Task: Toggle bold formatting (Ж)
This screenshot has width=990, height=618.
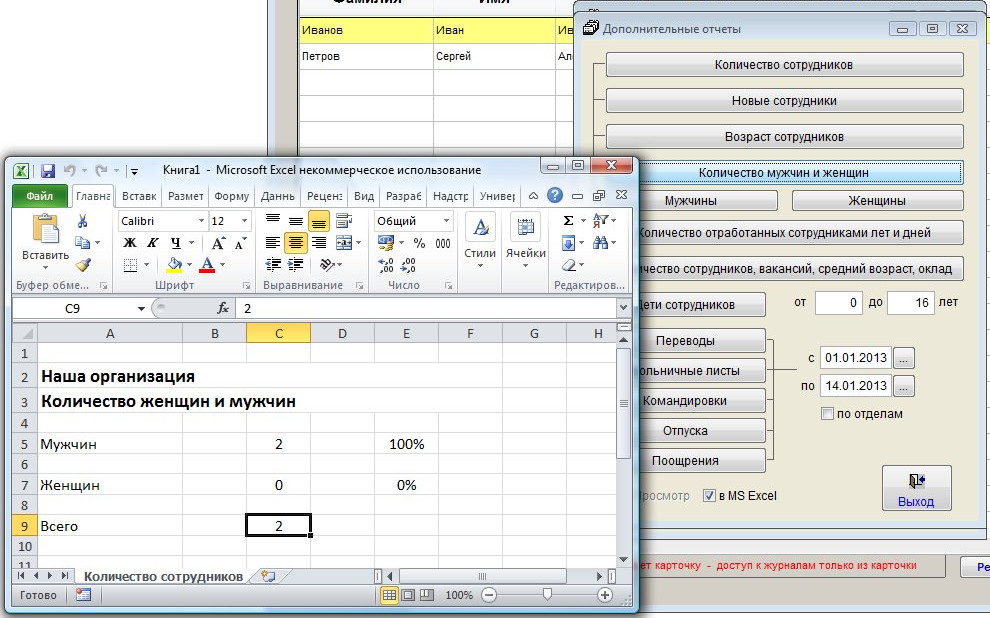Action: click(x=129, y=243)
